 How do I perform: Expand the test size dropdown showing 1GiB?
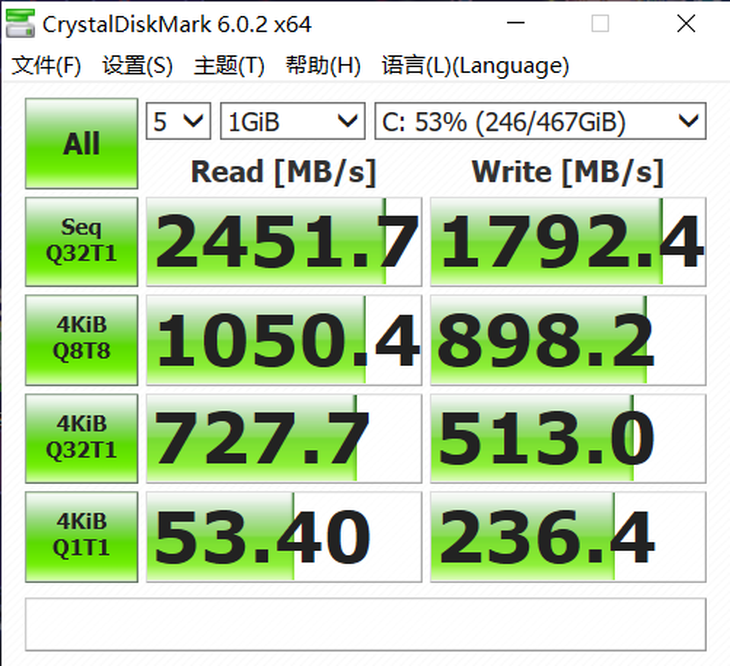click(x=292, y=121)
